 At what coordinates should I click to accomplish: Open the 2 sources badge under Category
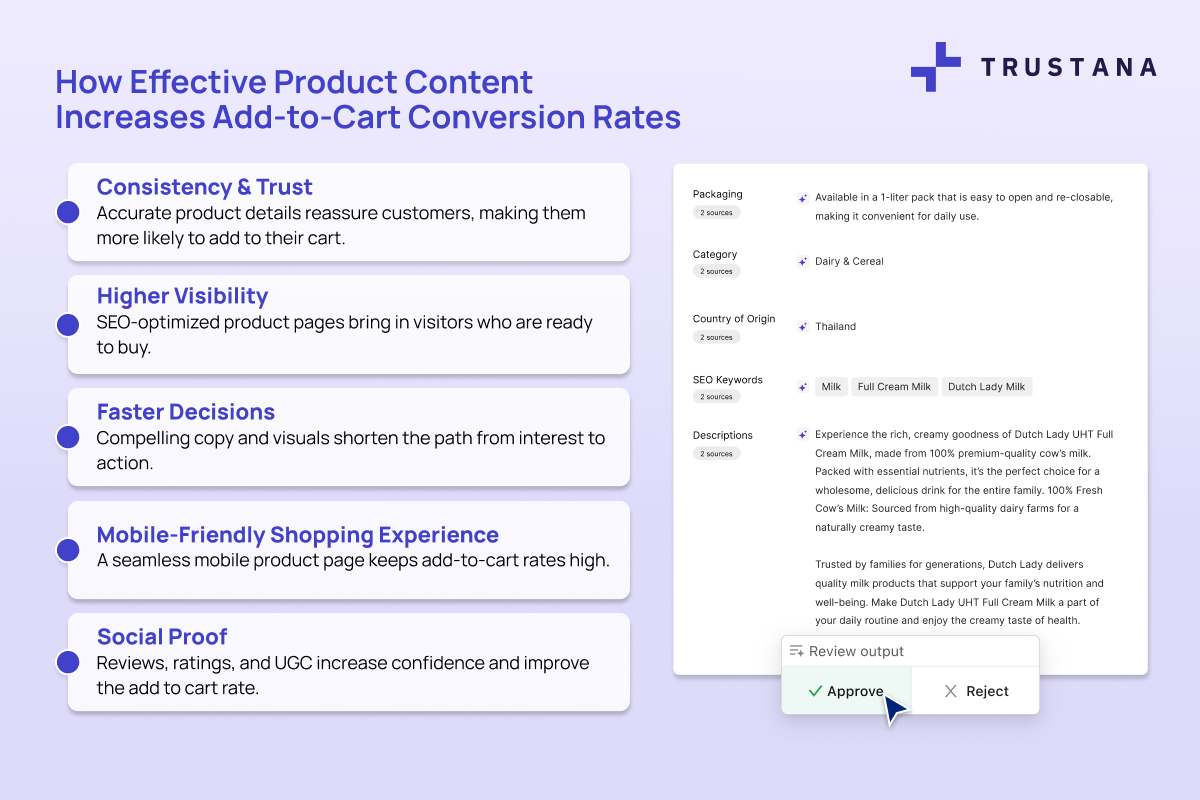tap(716, 271)
